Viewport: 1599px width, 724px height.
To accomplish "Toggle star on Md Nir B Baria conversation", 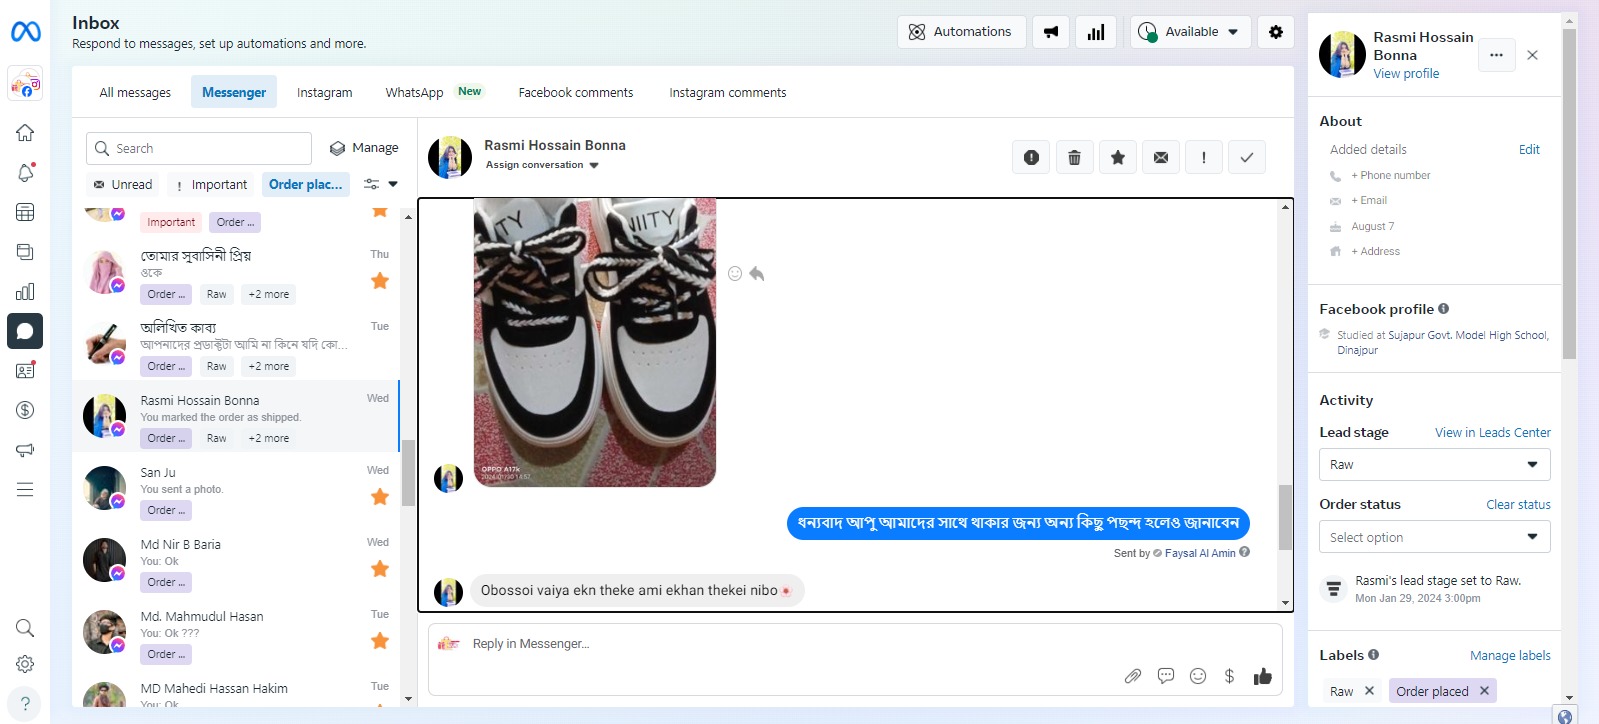I will 380,569.
